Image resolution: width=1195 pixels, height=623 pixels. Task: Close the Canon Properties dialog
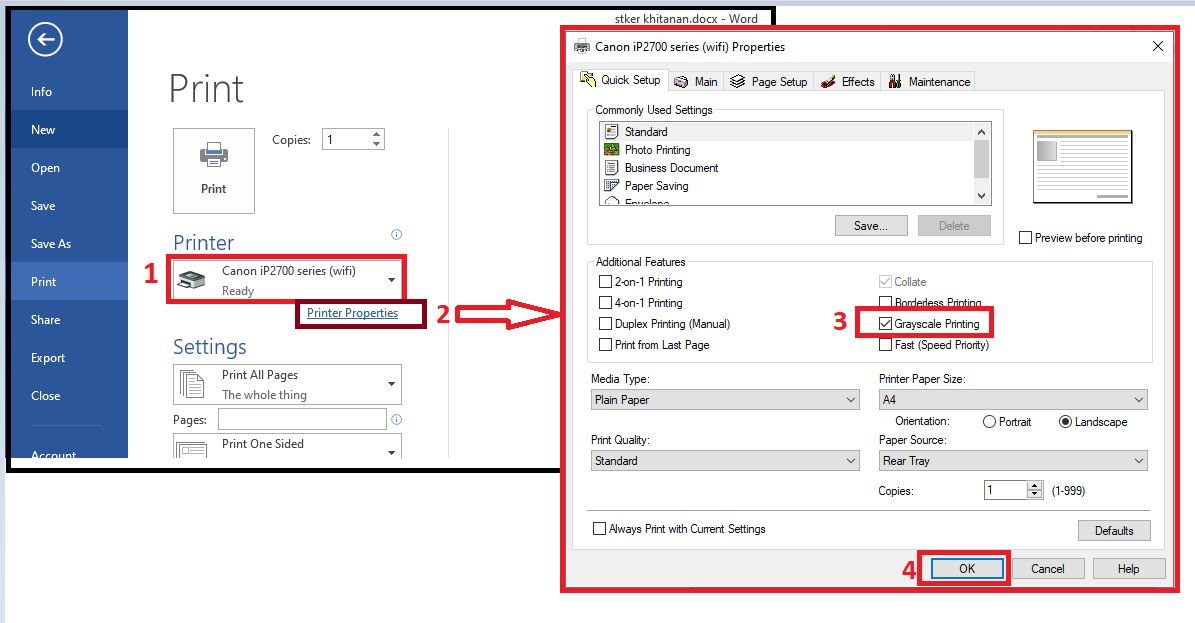(x=1158, y=47)
